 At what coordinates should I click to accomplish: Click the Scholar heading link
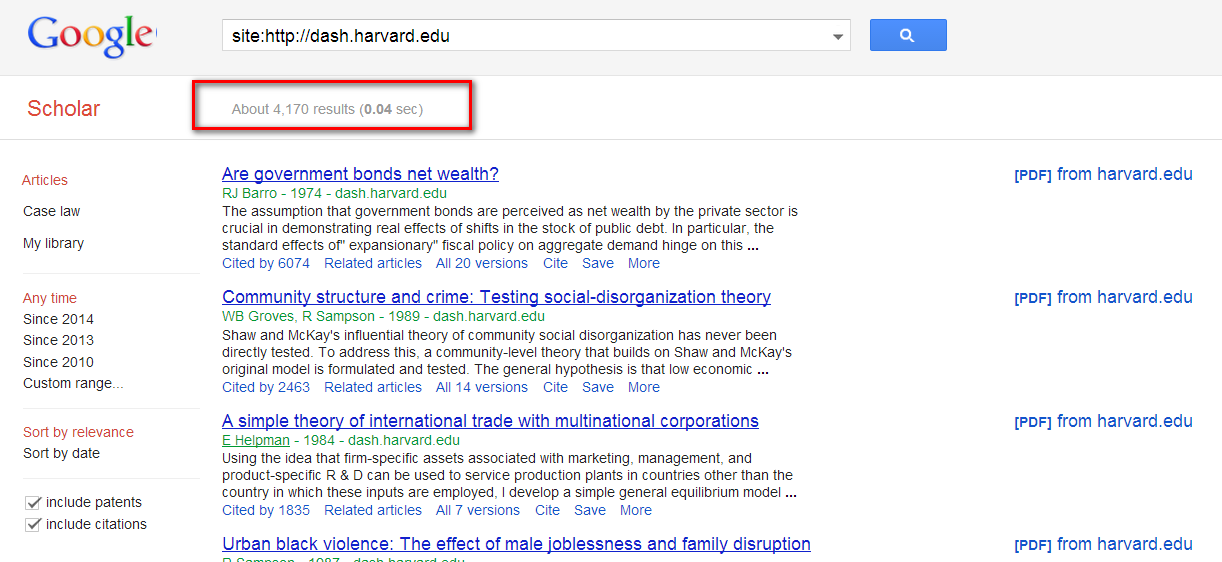coord(64,109)
